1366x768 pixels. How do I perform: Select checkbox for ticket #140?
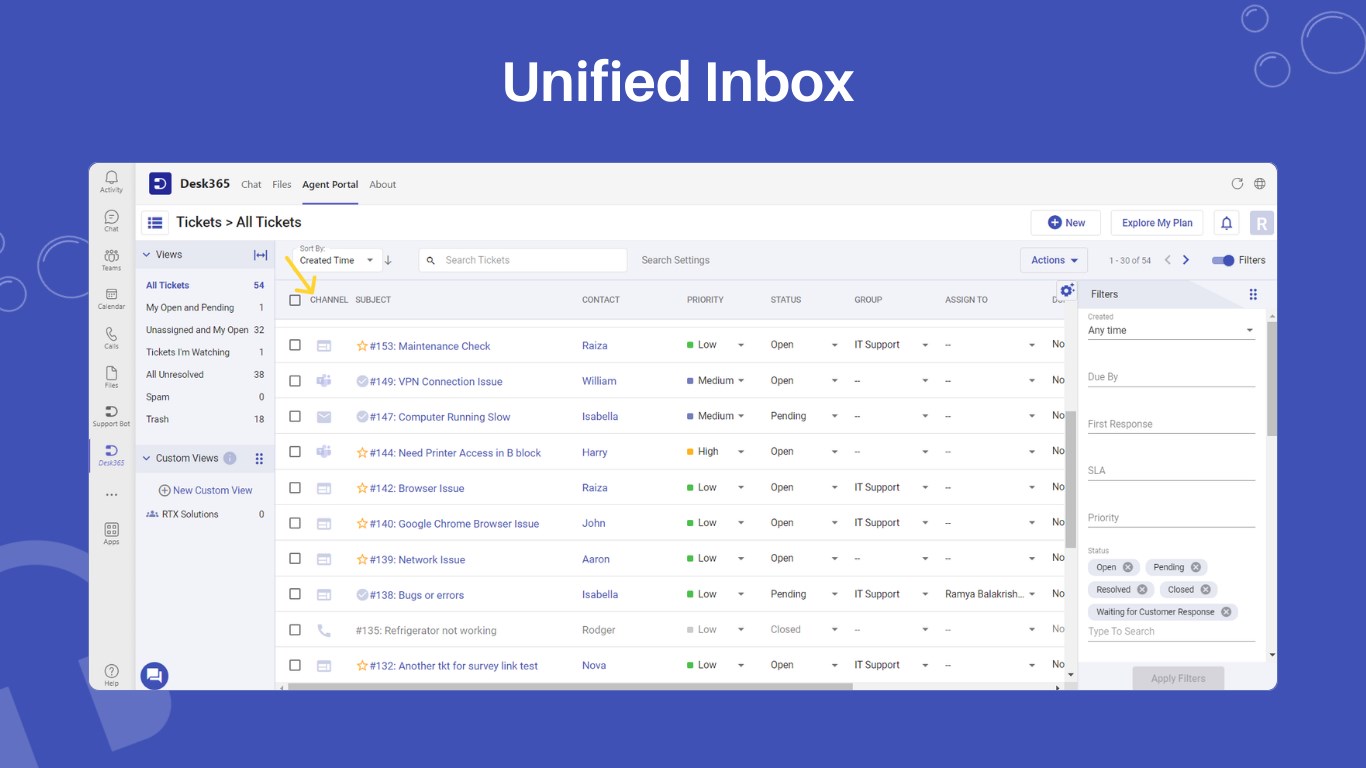(x=295, y=523)
